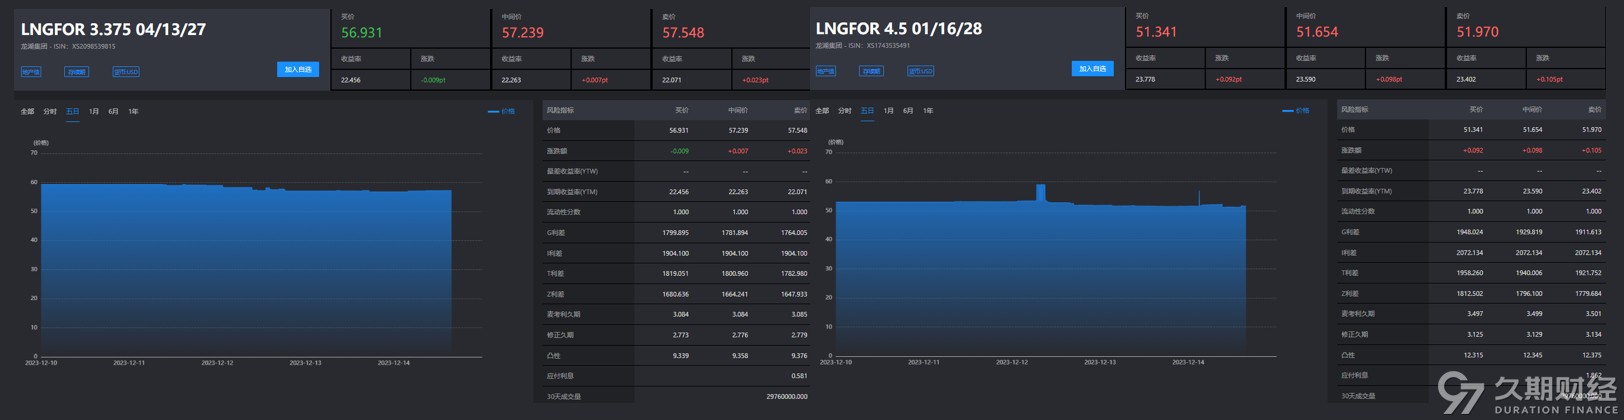Click 2023-12-13 date on LNGFOR 4.5 chart axis
Image resolution: width=1624 pixels, height=420 pixels.
point(1100,362)
